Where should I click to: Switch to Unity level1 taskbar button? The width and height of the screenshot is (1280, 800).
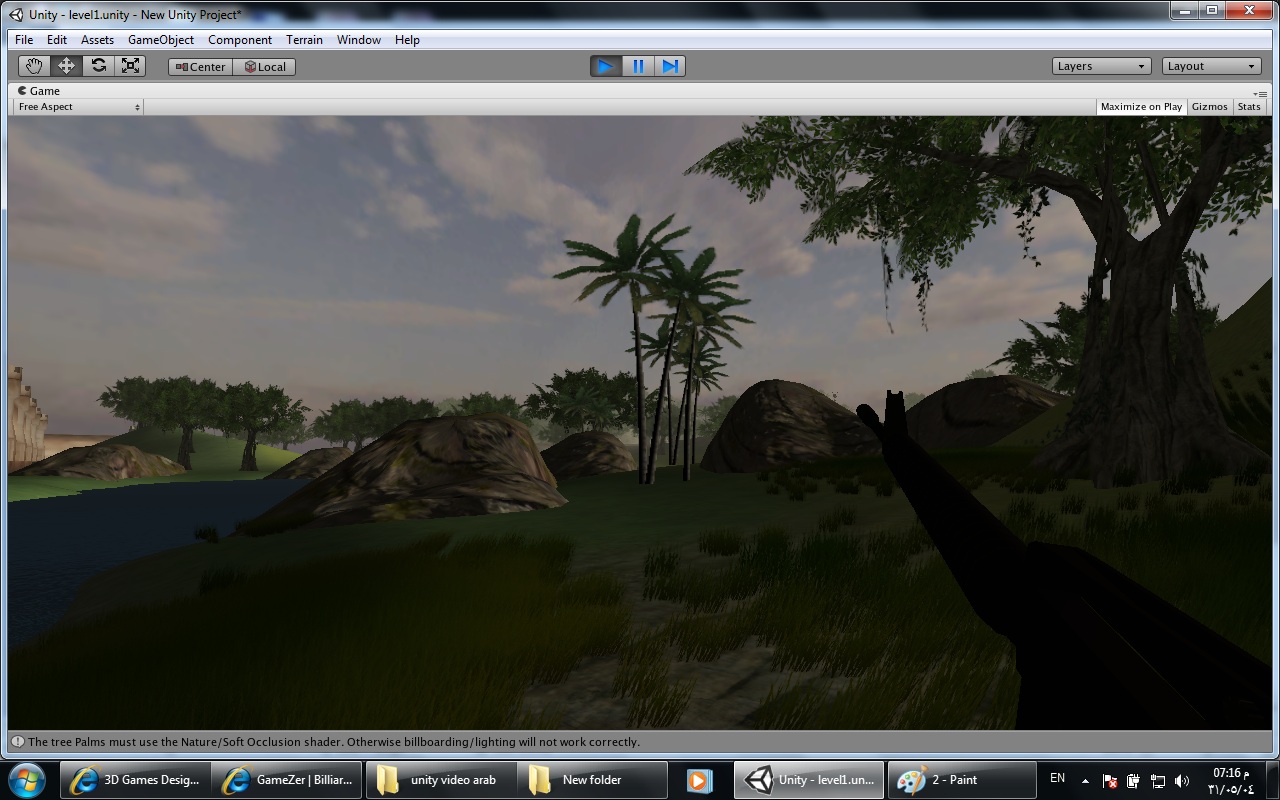(809, 780)
